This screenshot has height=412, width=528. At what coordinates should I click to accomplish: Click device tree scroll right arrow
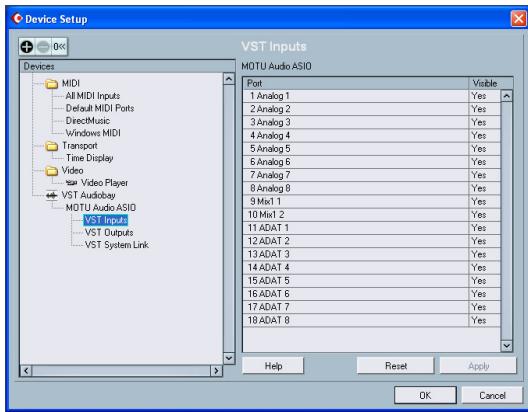coord(216,371)
